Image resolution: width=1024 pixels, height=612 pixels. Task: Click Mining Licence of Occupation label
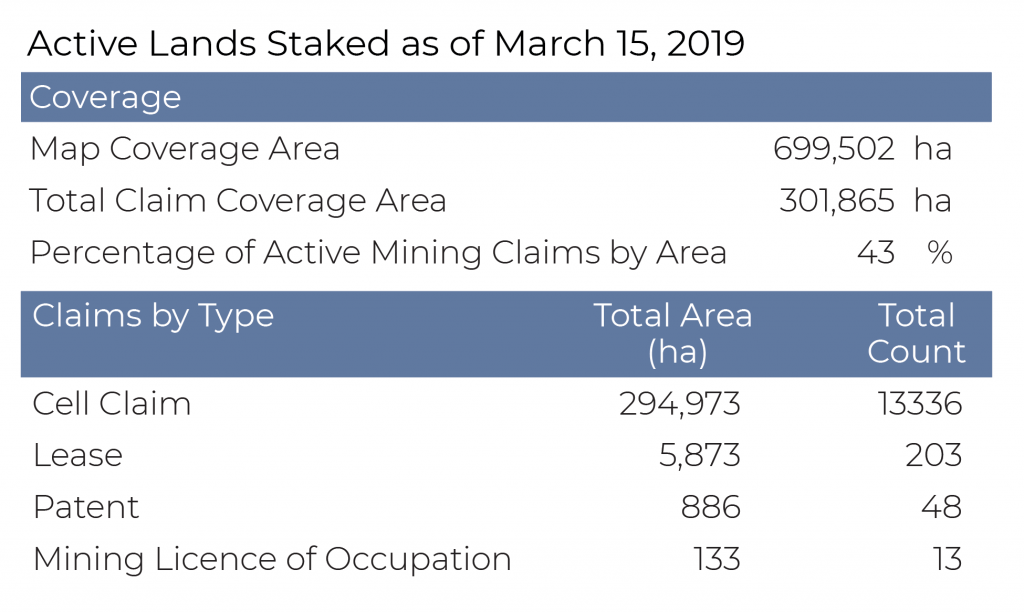272,560
